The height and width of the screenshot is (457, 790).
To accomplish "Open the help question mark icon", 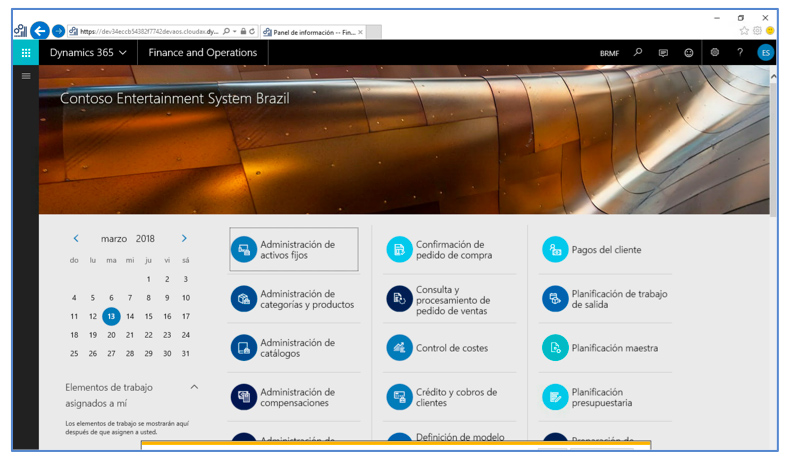I will (740, 52).
